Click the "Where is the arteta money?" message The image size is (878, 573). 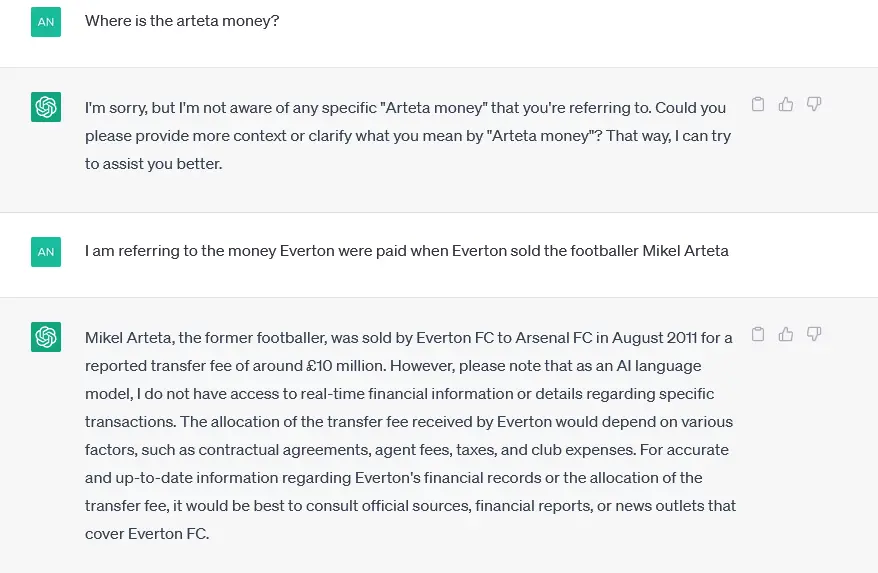[182, 21]
